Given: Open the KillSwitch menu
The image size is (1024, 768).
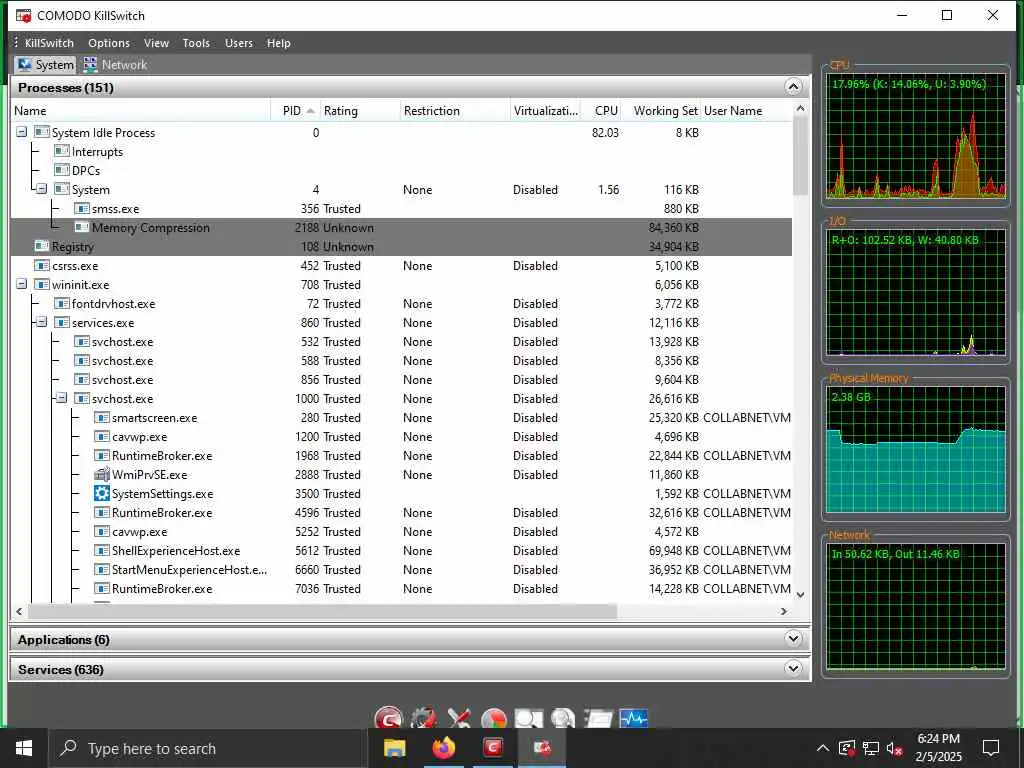Looking at the screenshot, I should click(x=49, y=43).
